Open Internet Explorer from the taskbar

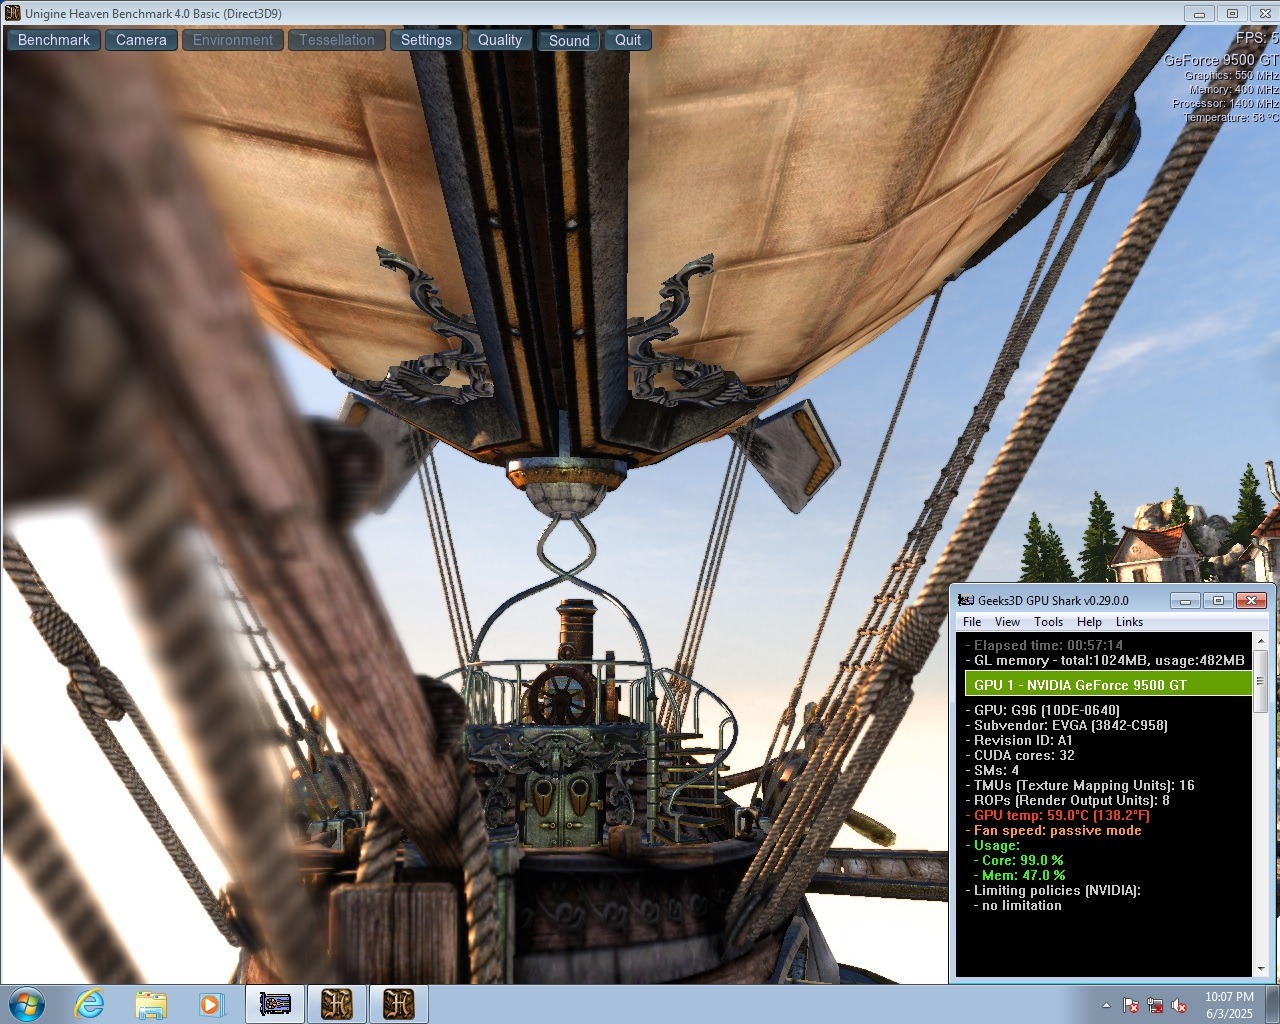(x=89, y=1004)
